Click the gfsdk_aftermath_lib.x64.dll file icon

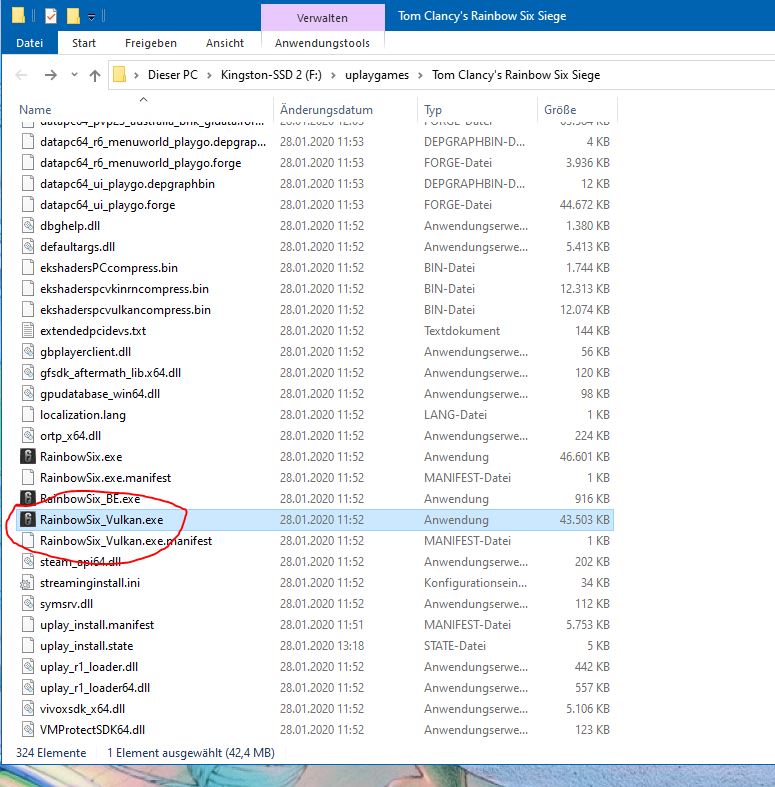pos(28,372)
